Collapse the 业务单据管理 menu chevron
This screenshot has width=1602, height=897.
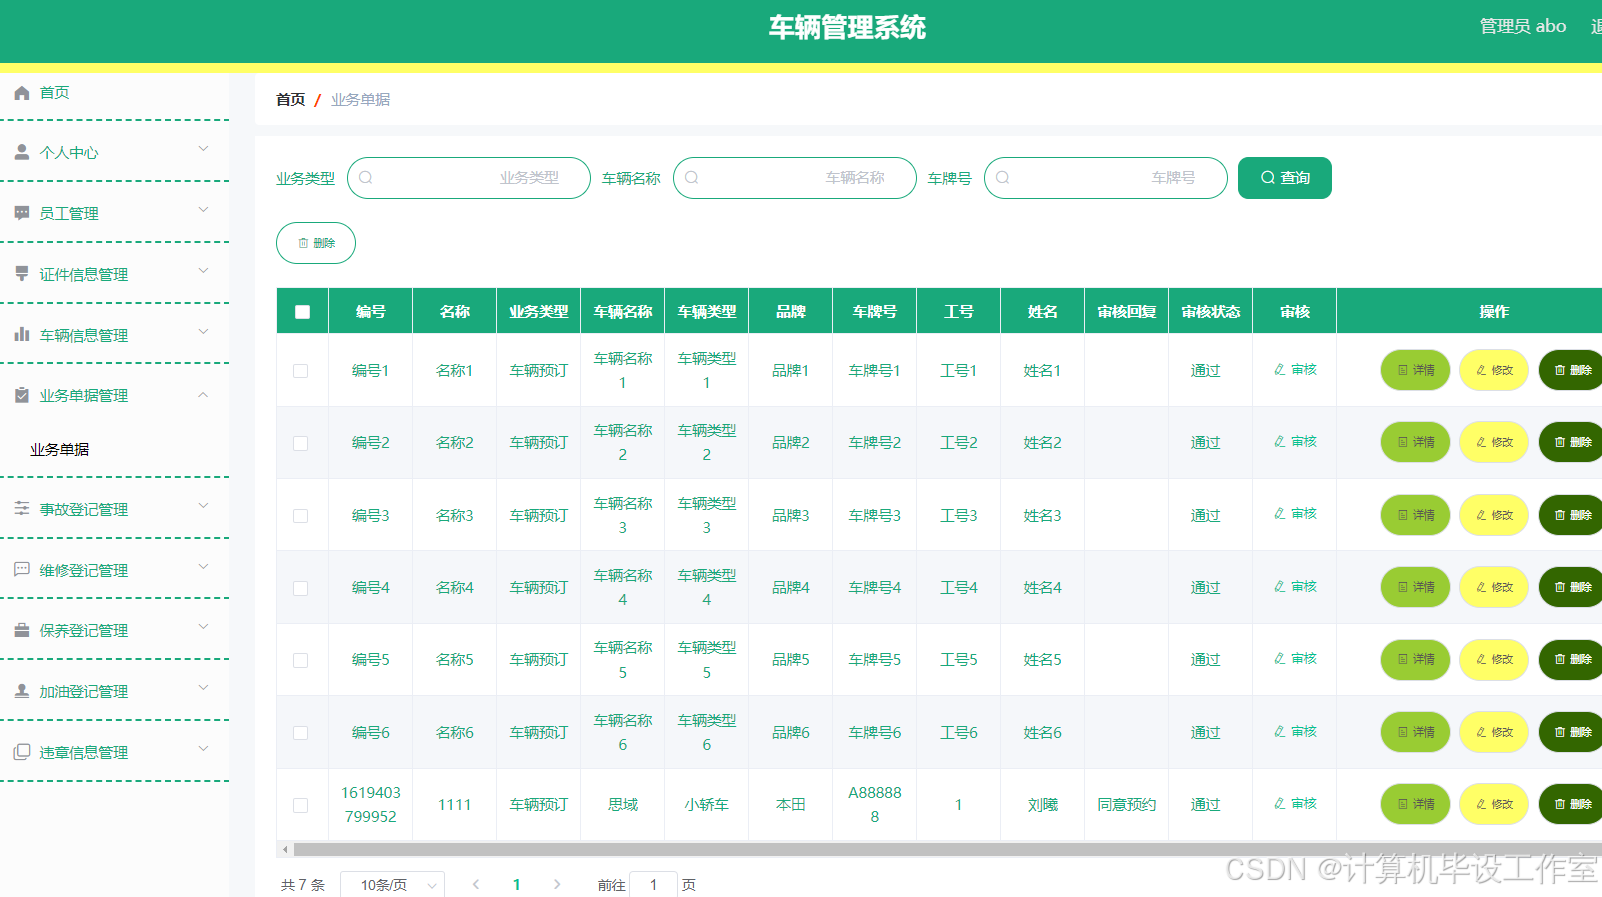pyautogui.click(x=203, y=395)
